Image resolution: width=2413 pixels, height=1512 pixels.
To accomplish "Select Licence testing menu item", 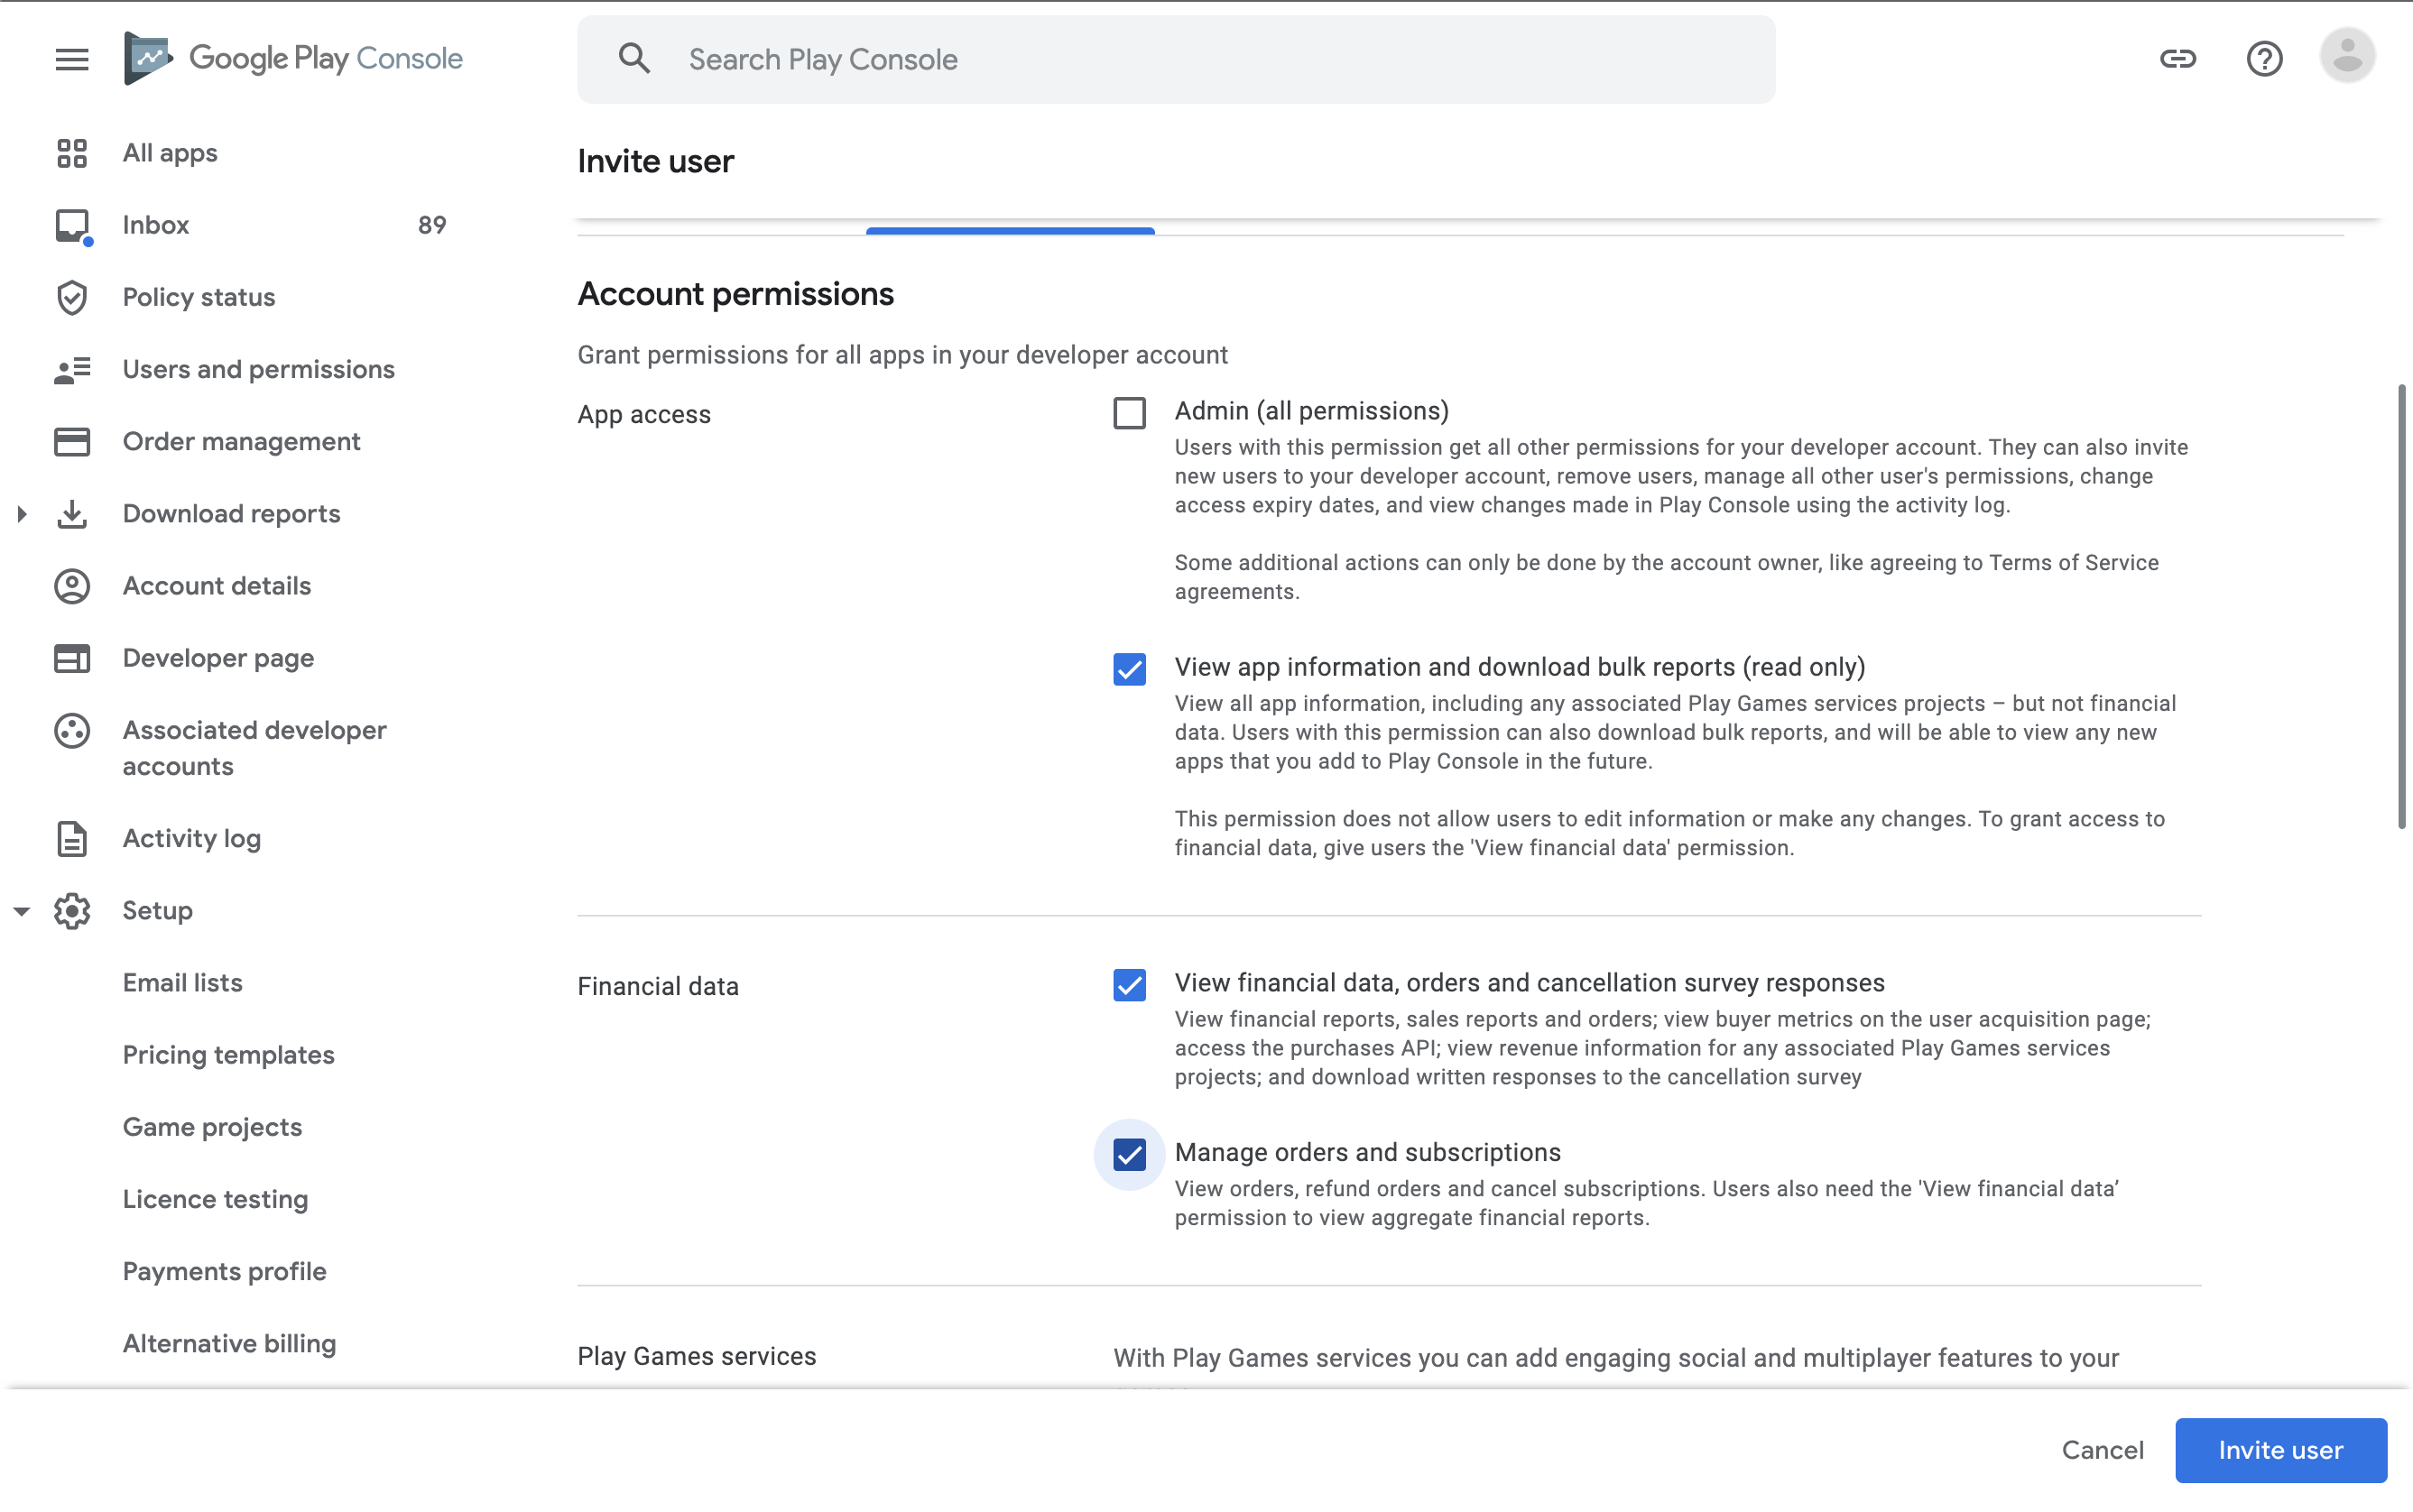I will pos(214,1200).
